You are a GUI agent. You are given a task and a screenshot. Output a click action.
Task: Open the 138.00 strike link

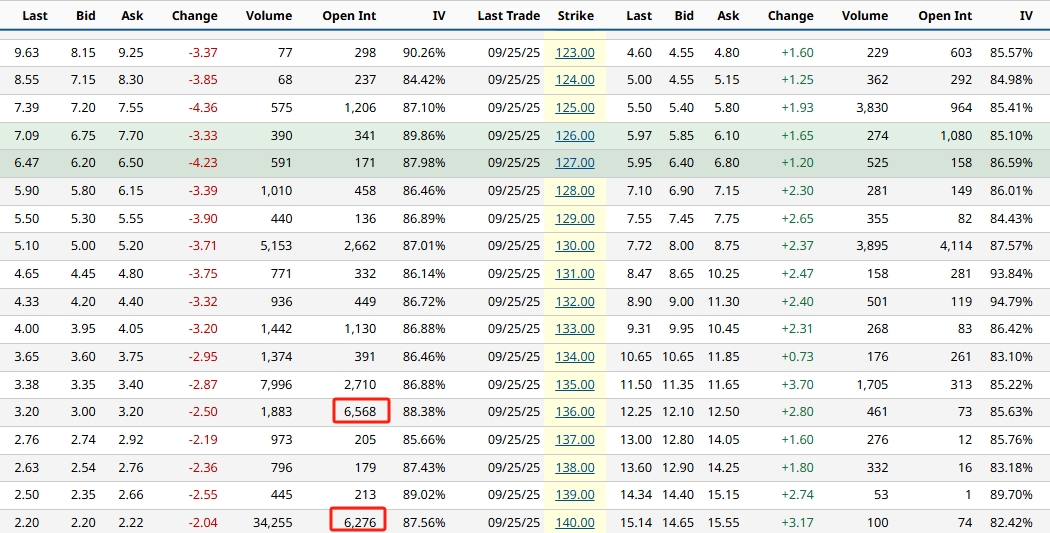coord(574,467)
